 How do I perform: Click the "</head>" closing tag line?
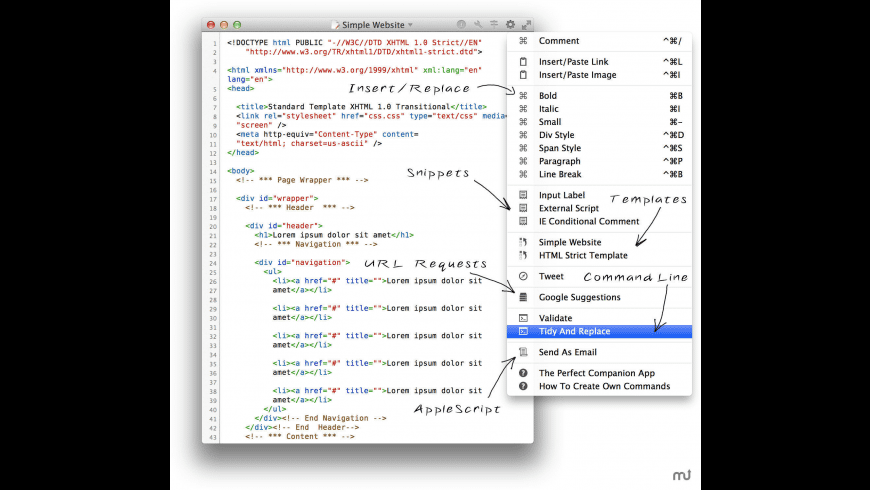[x=242, y=153]
